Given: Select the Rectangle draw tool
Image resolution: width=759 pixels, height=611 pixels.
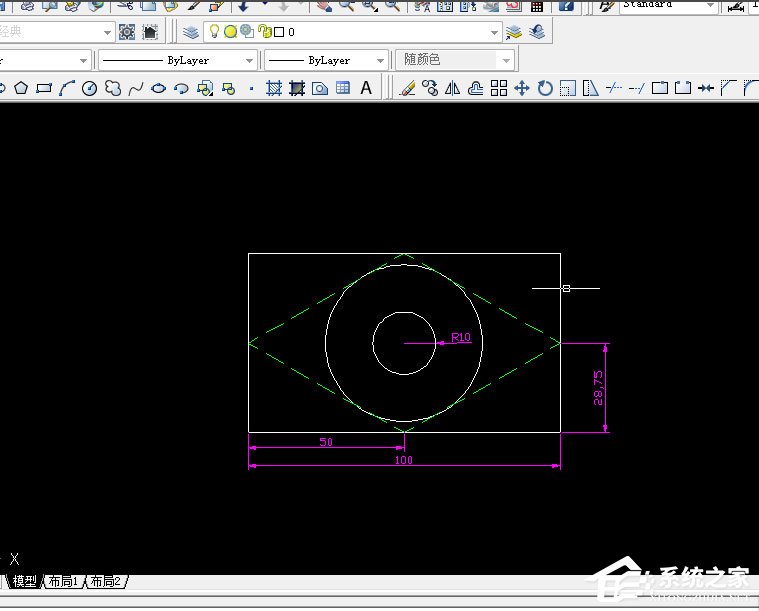Looking at the screenshot, I should 43,88.
